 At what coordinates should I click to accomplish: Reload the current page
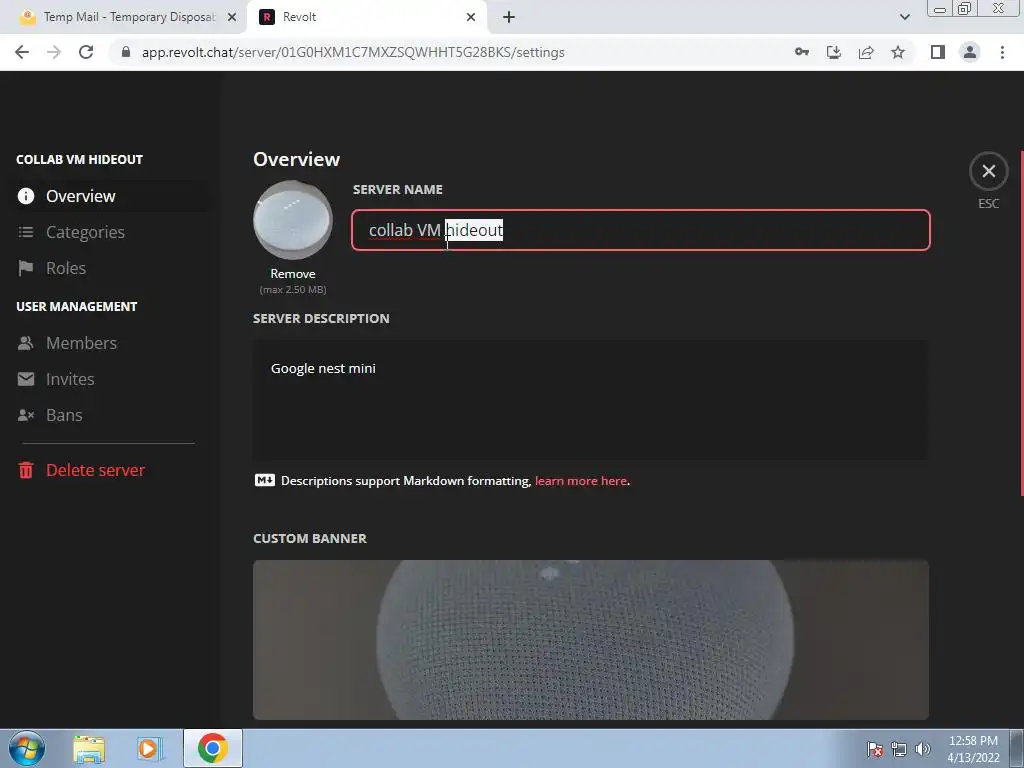click(x=86, y=52)
